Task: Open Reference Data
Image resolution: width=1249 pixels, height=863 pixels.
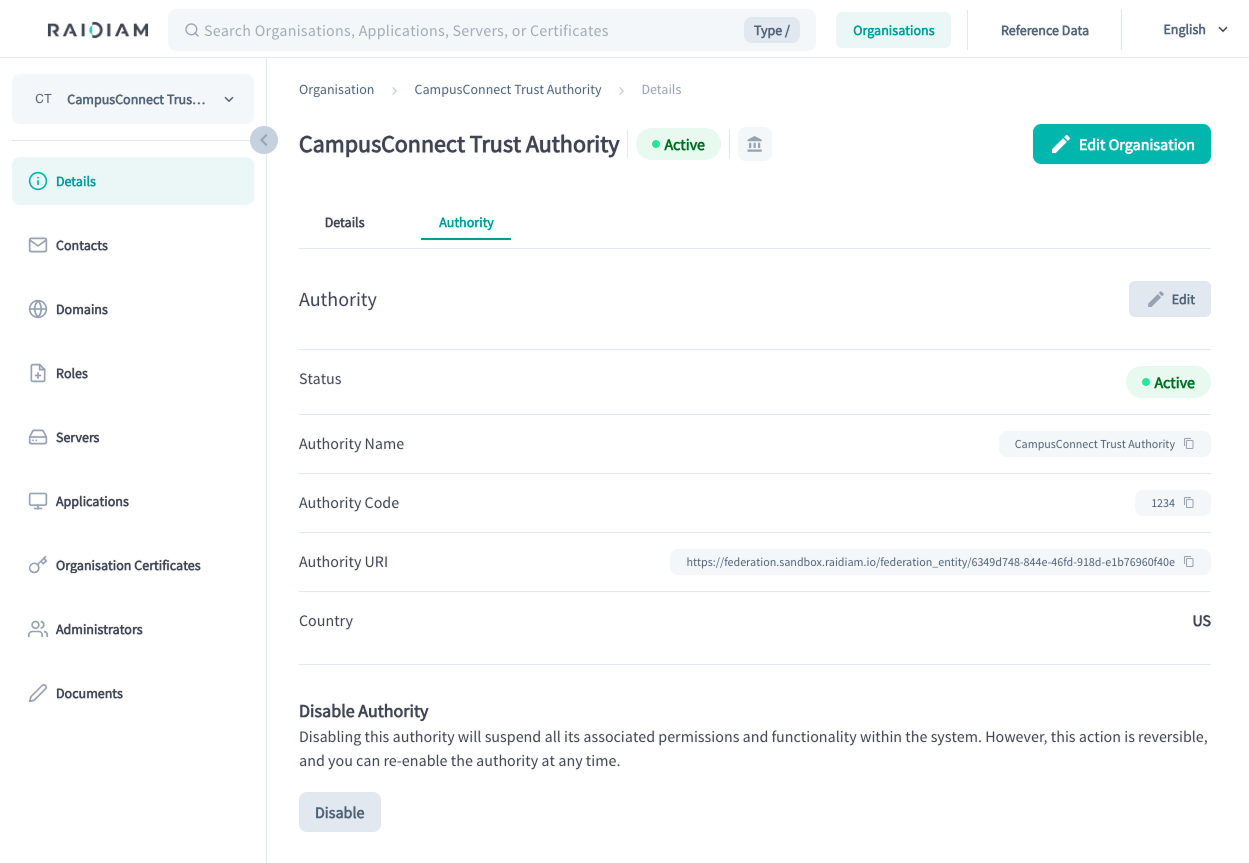Action: click(x=1044, y=30)
